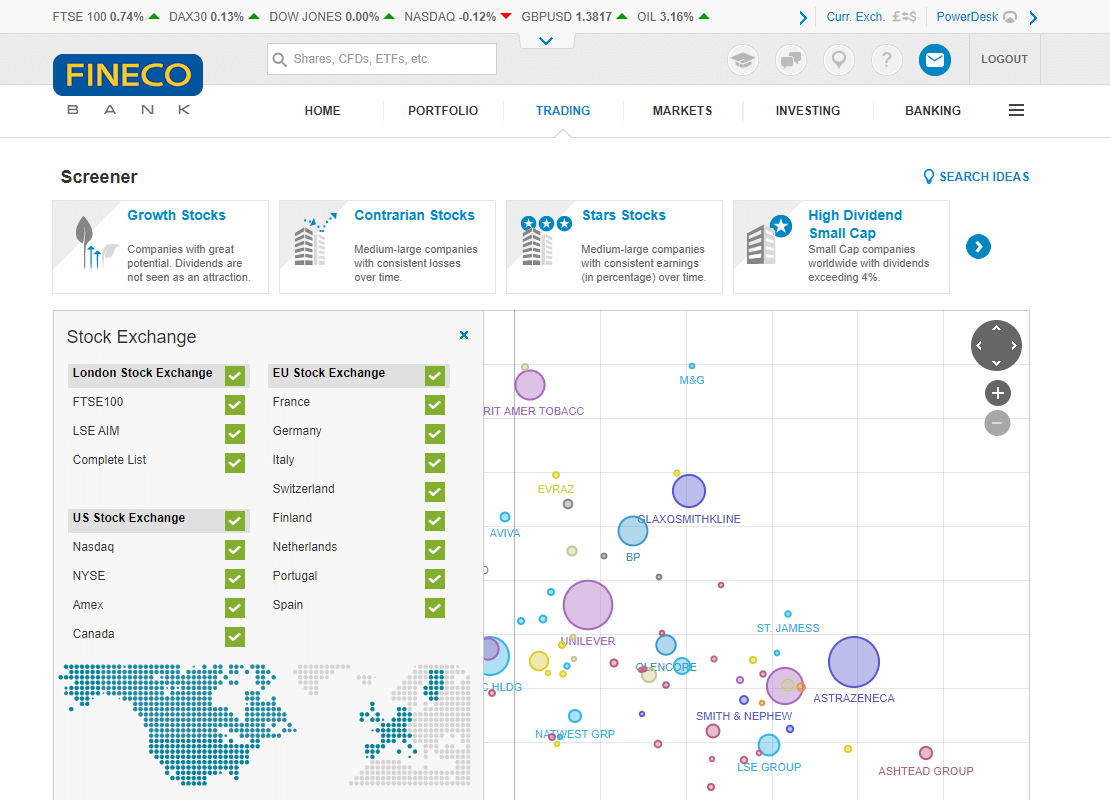The image size is (1110, 800).
Task: Toggle the Nasdaq checkbox
Action: click(x=235, y=550)
